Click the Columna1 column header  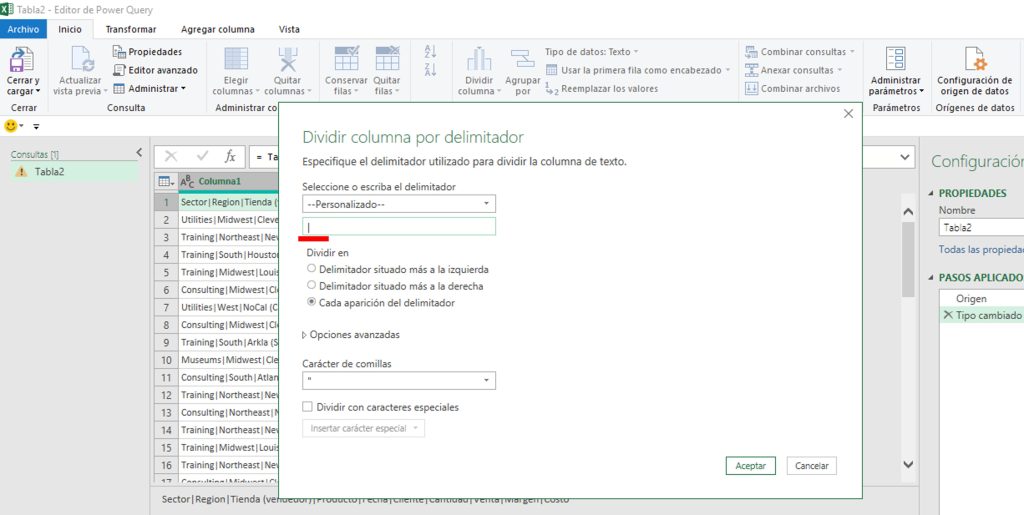227,181
